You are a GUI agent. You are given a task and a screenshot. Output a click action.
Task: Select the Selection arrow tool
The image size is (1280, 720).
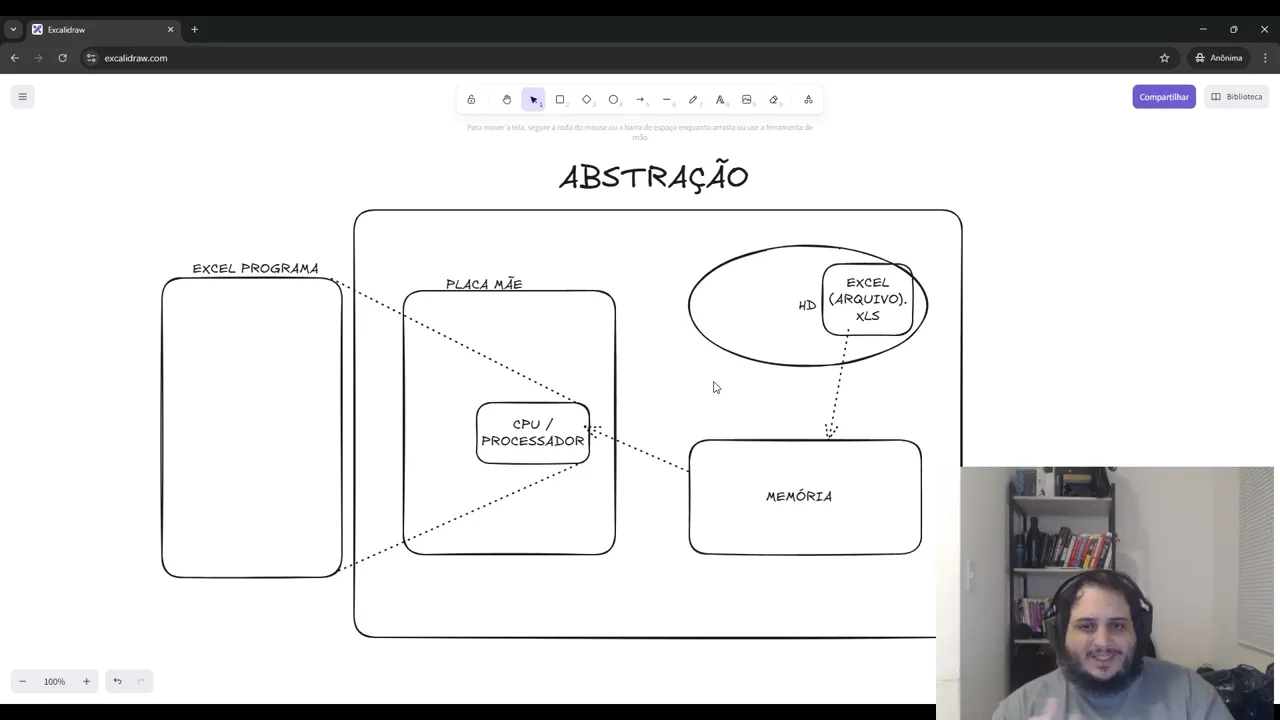pos(533,100)
